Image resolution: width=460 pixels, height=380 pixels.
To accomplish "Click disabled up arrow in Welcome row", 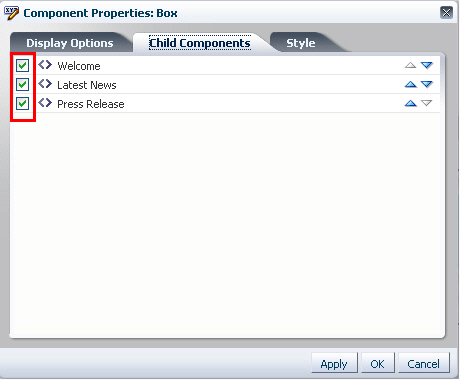I will [410, 65].
